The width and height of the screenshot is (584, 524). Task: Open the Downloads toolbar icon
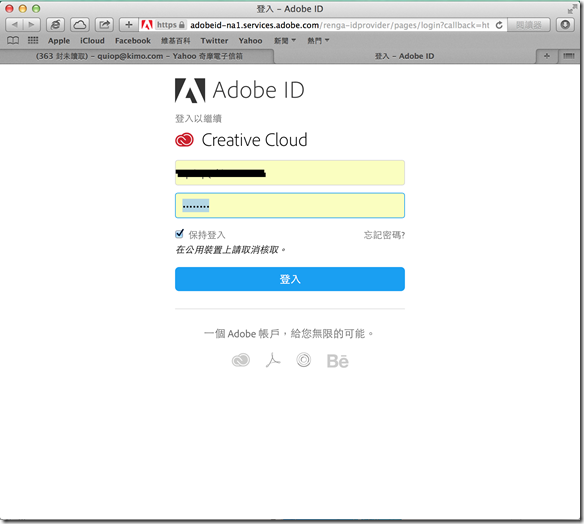pyautogui.click(x=565, y=25)
